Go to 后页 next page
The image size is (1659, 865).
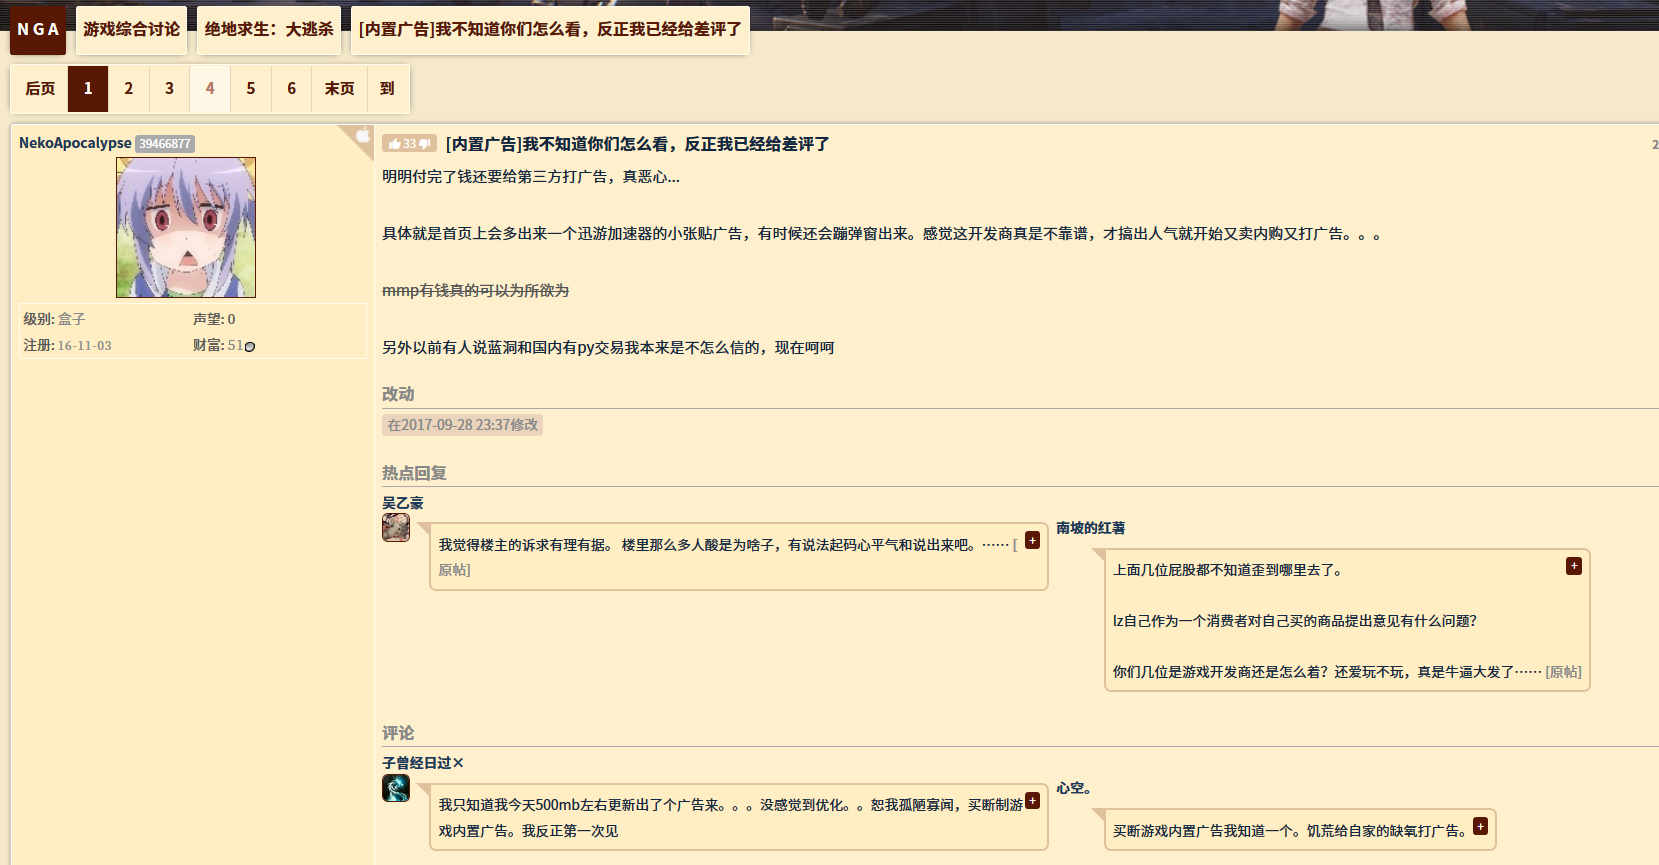point(40,89)
